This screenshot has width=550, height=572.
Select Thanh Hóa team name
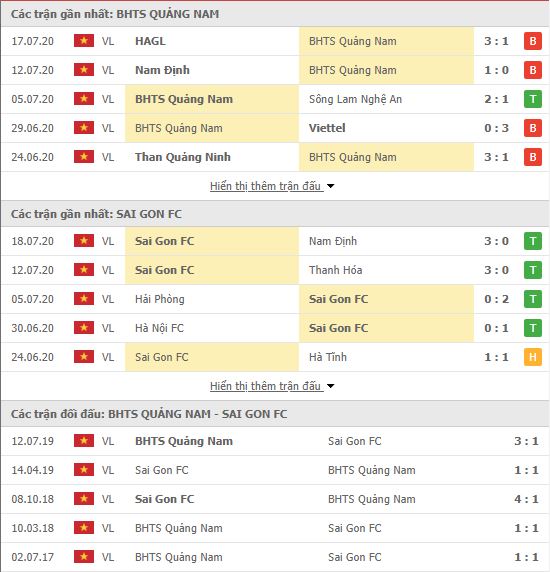click(x=336, y=270)
